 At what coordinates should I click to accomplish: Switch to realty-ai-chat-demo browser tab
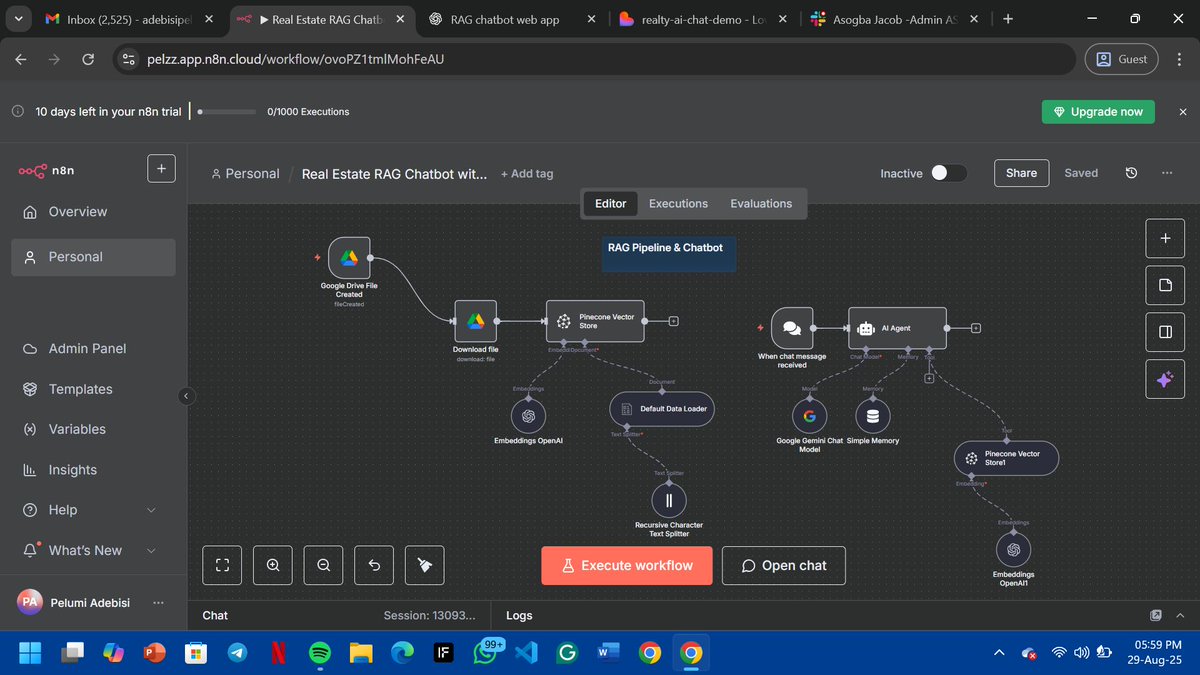pos(703,19)
